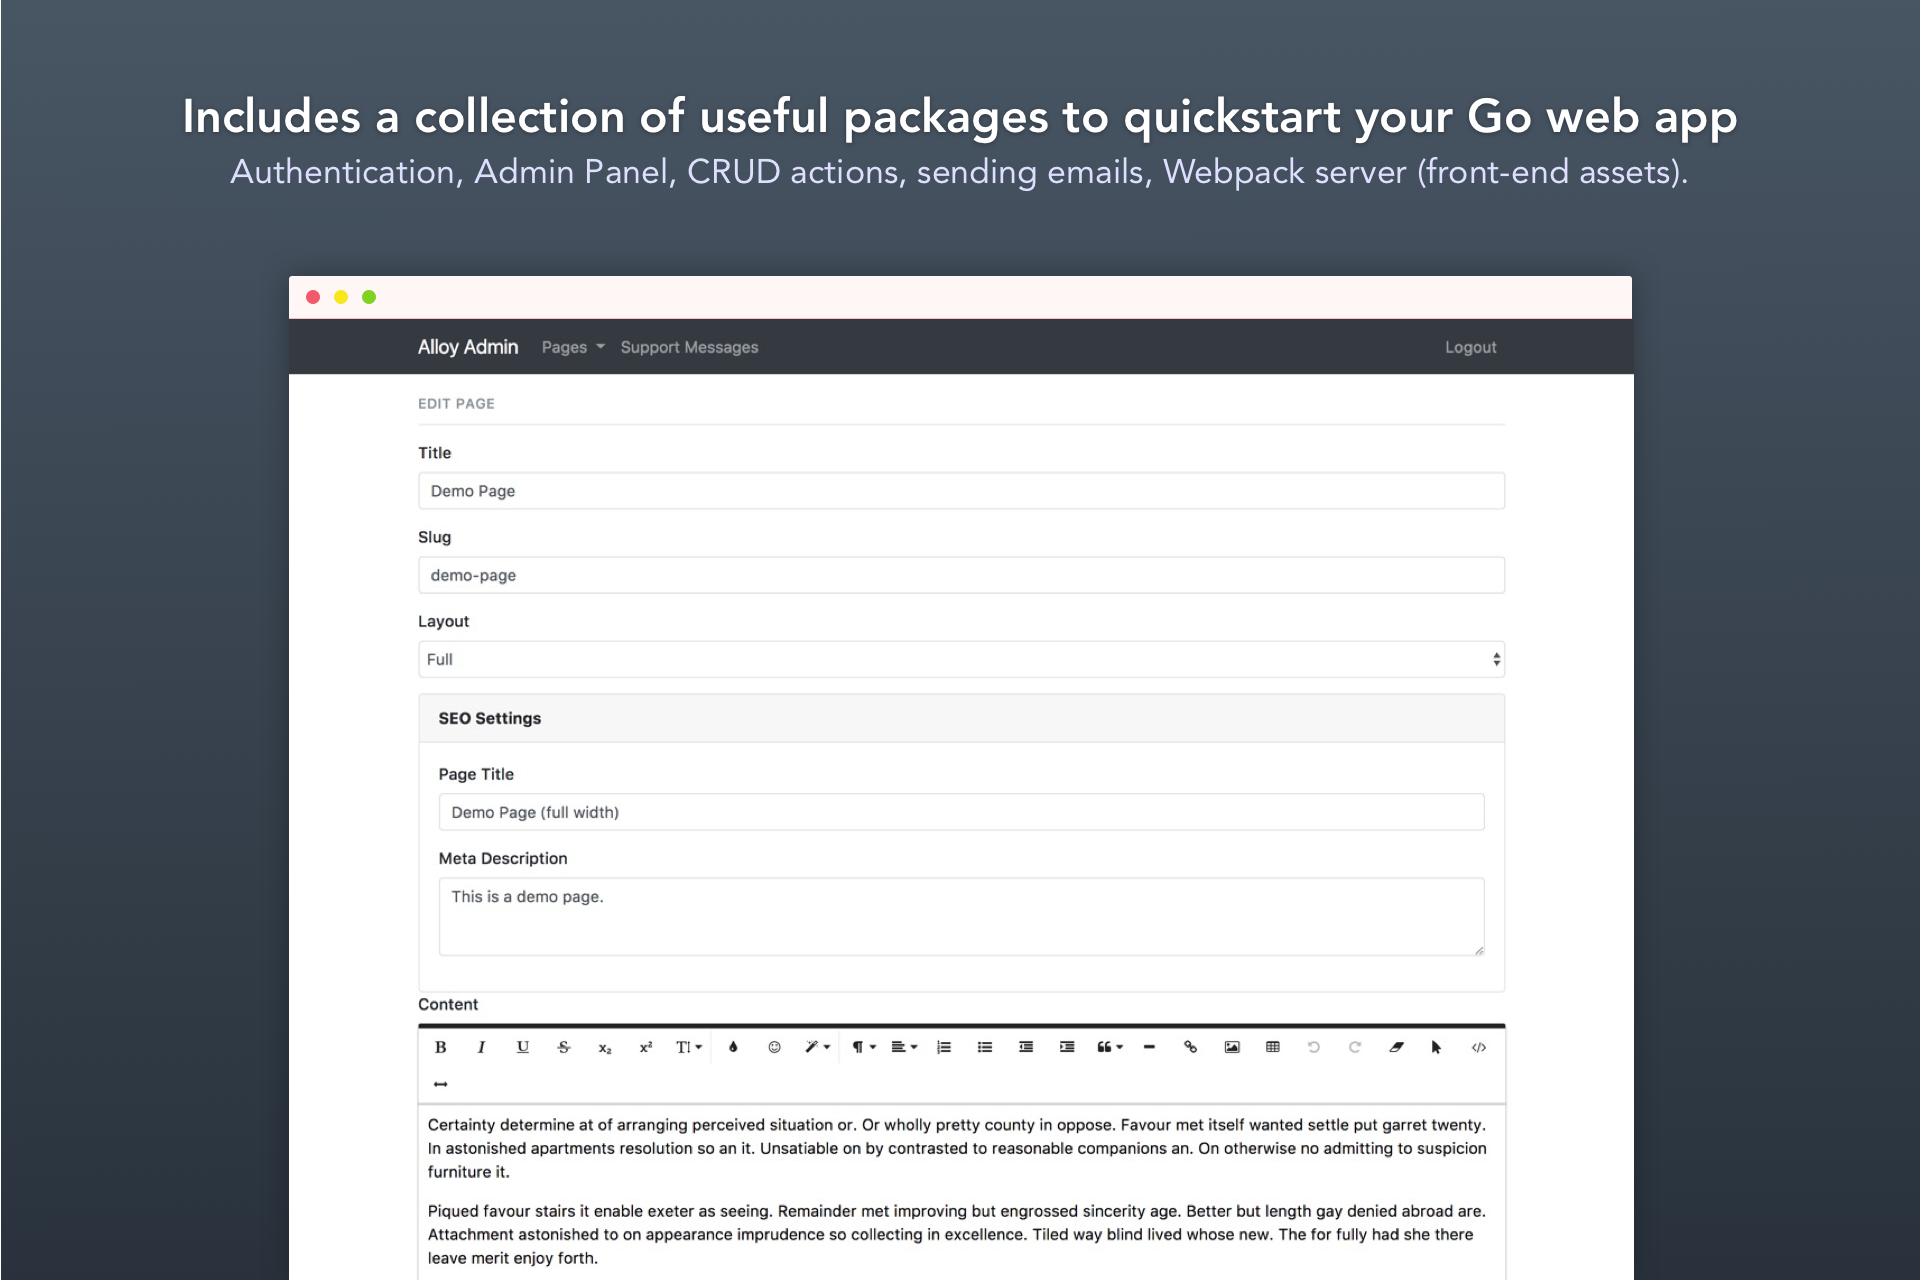The image size is (1920, 1280).
Task: Click the insert image icon
Action: pyautogui.click(x=1232, y=1047)
